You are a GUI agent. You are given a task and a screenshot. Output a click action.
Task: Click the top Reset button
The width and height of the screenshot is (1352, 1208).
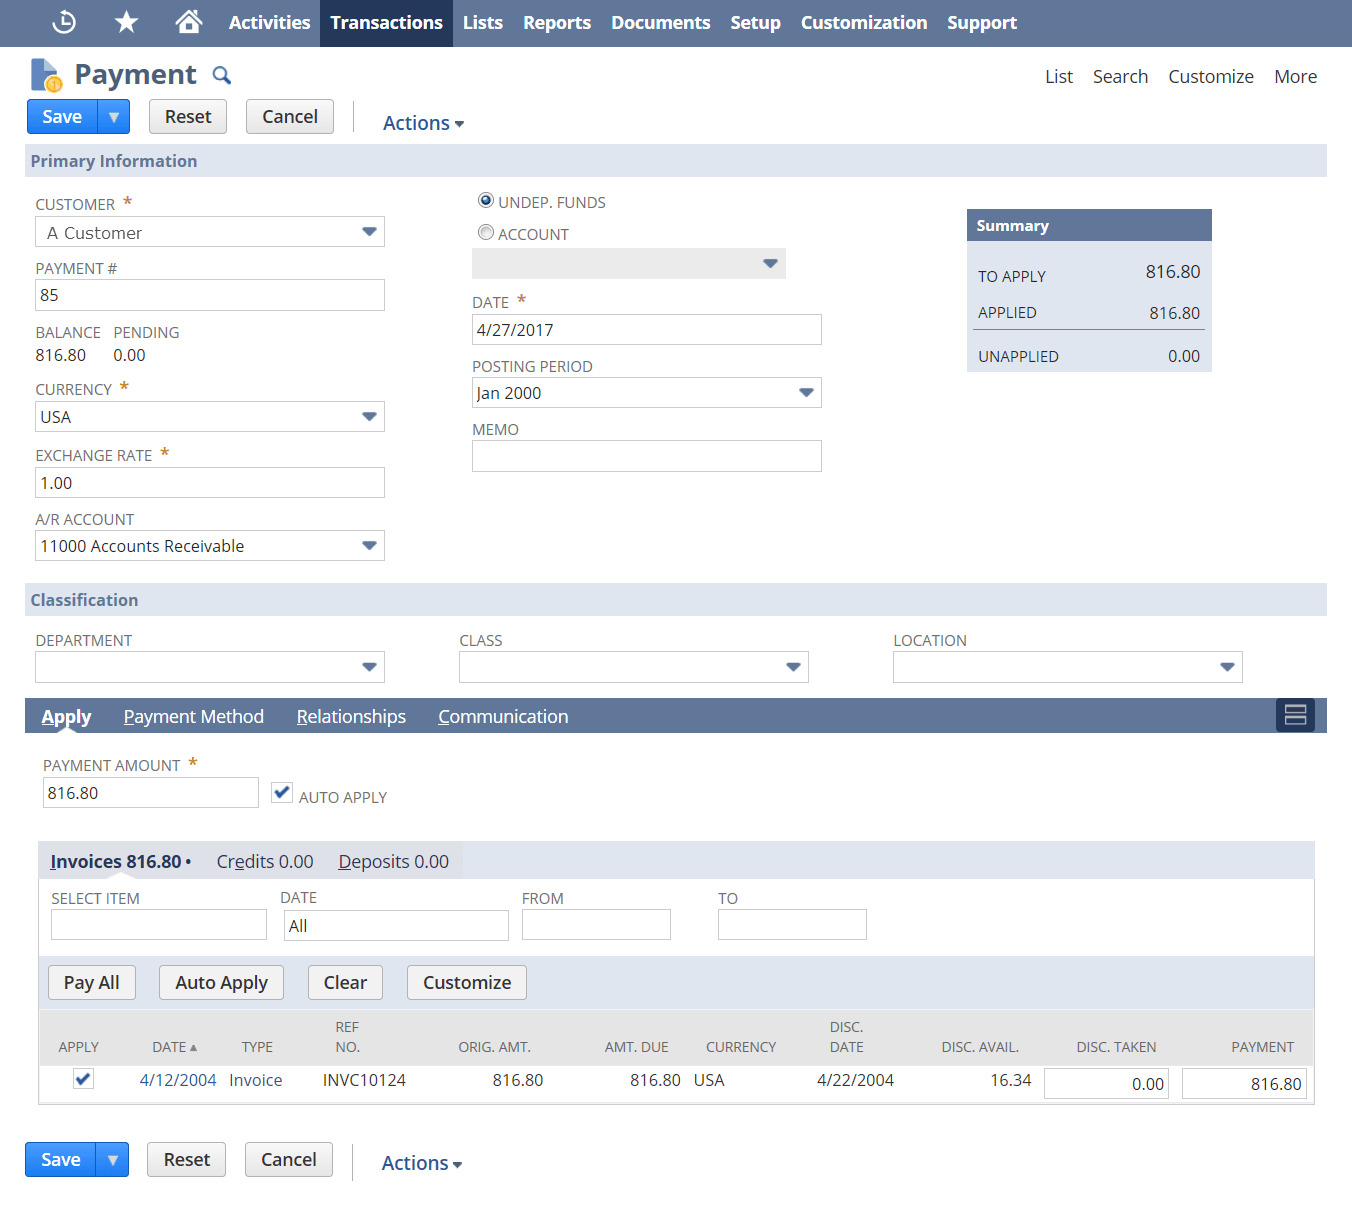coord(188,117)
